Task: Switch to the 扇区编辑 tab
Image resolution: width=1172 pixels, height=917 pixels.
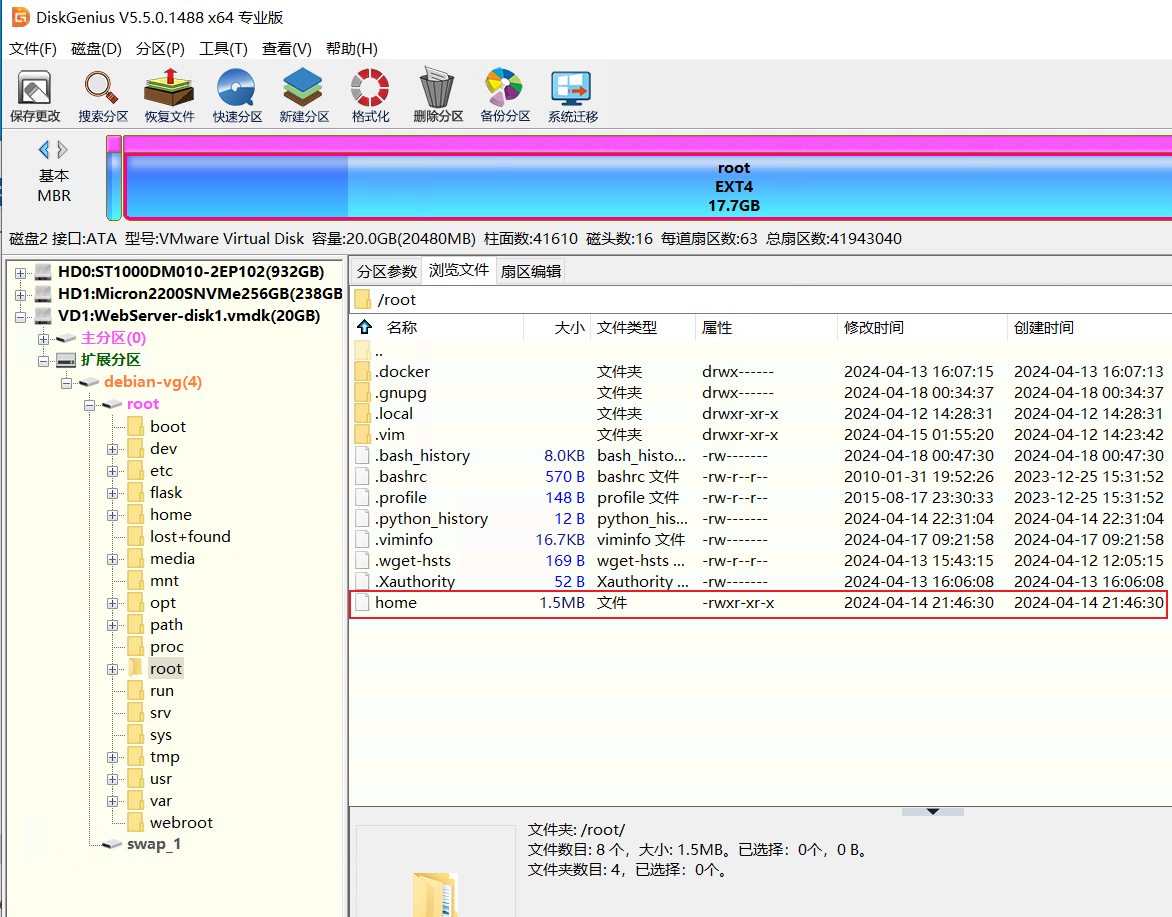Action: click(x=531, y=271)
